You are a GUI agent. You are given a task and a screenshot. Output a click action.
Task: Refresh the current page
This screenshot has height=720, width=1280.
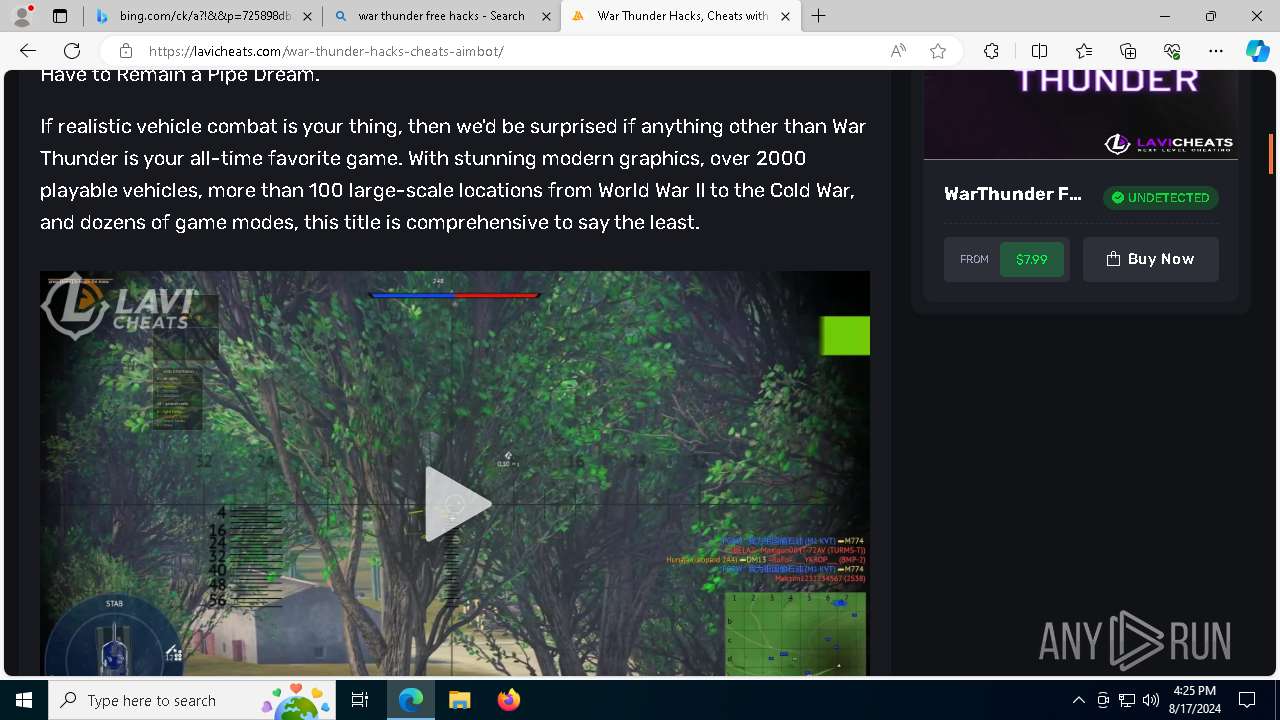coord(72,51)
